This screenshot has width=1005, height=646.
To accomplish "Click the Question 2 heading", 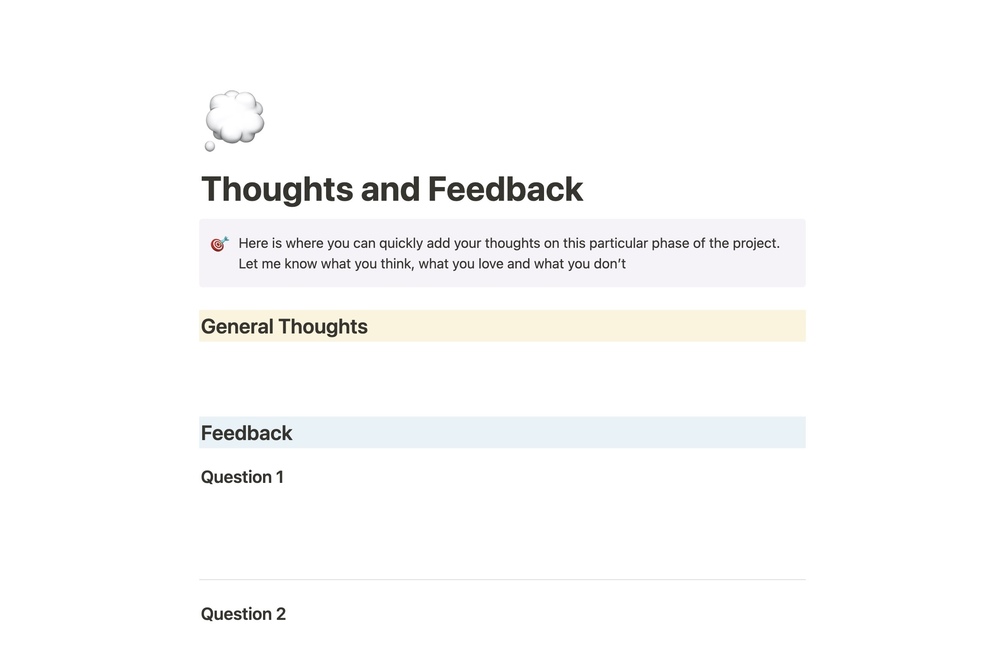I will coord(243,614).
